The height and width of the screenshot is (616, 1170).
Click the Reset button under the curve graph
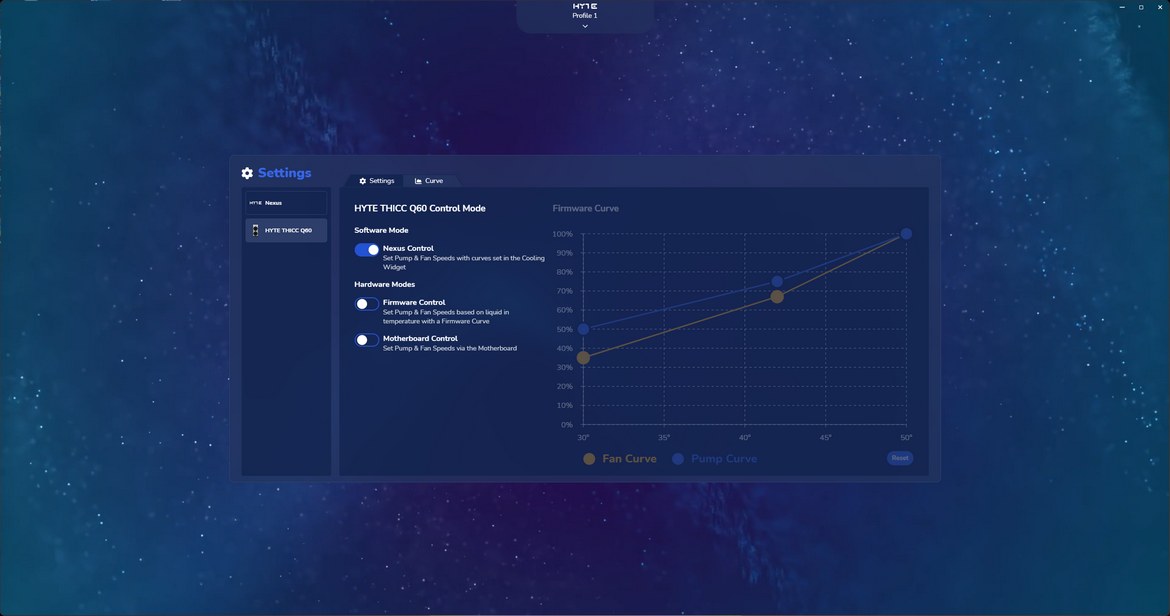(x=900, y=458)
